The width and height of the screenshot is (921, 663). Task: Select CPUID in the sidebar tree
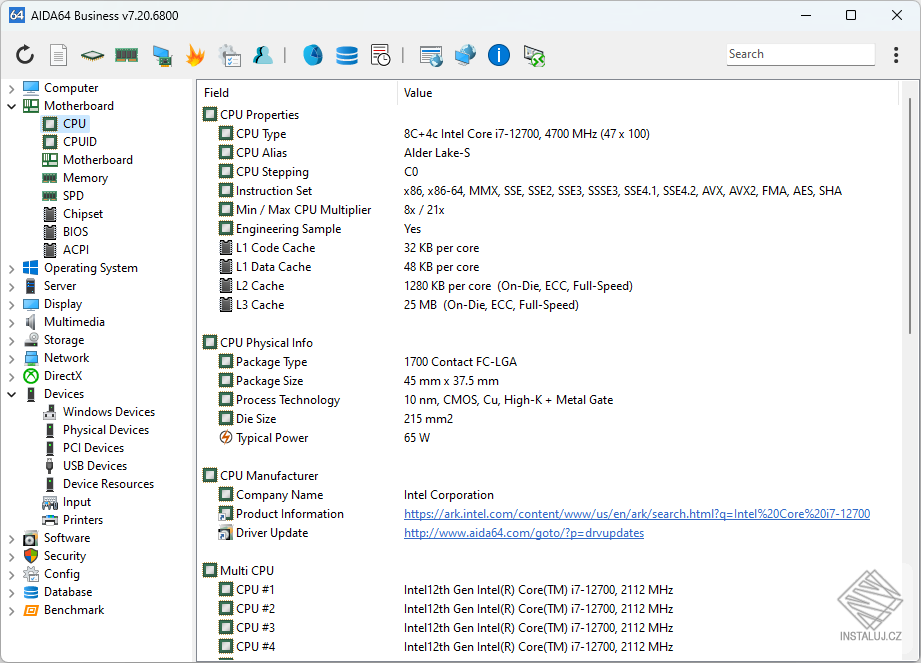coord(79,142)
